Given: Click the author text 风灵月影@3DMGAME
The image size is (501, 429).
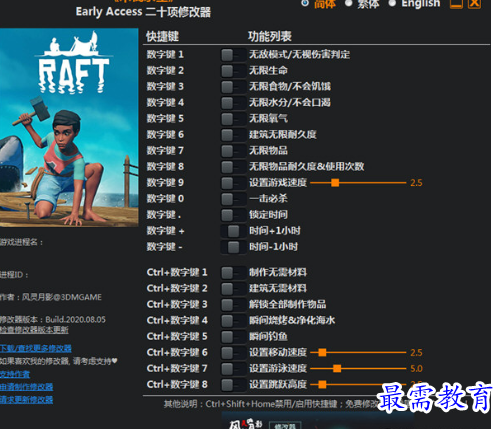Looking at the screenshot, I should (x=62, y=297).
